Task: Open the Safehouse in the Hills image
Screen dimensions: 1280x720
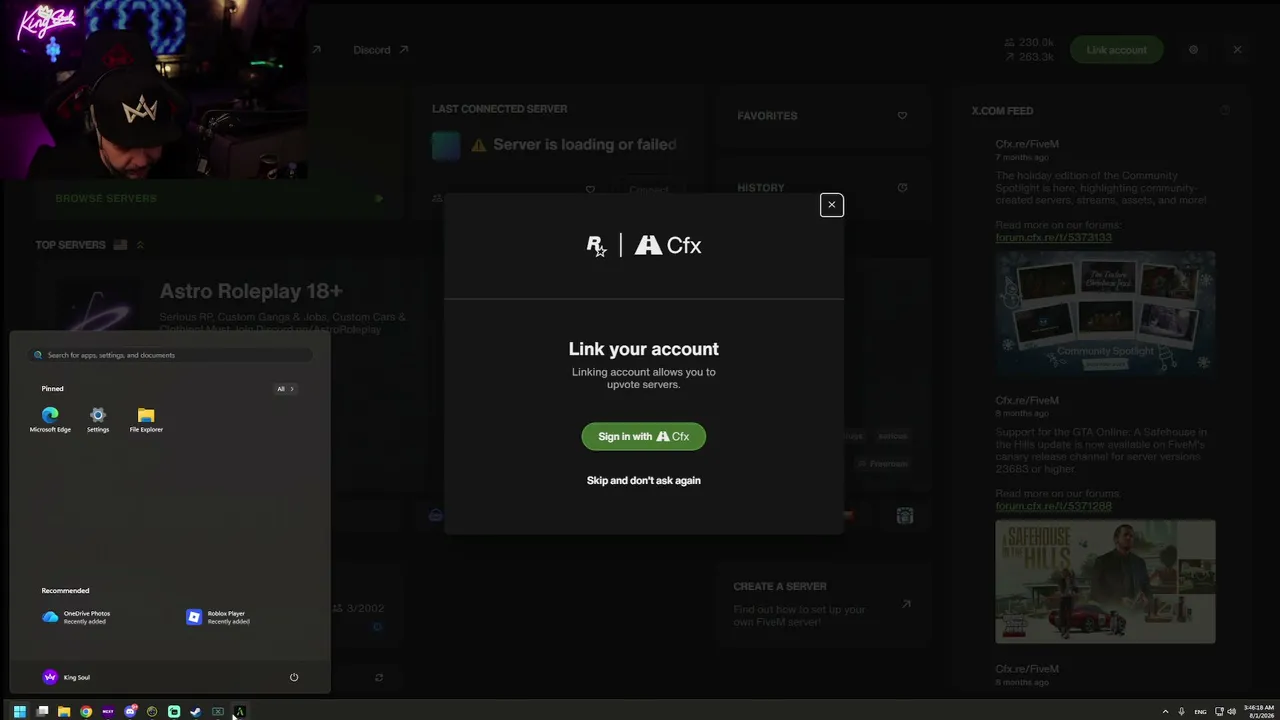Action: [1105, 581]
